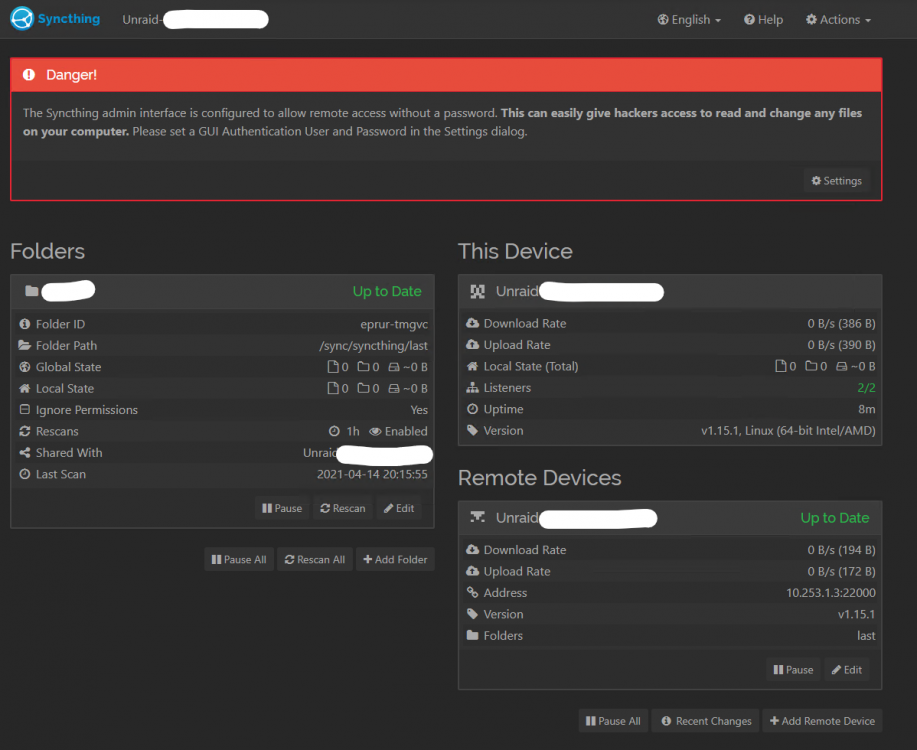The height and width of the screenshot is (750, 917).
Task: Collapse the remote device panel header
Action: pyautogui.click(x=670, y=518)
